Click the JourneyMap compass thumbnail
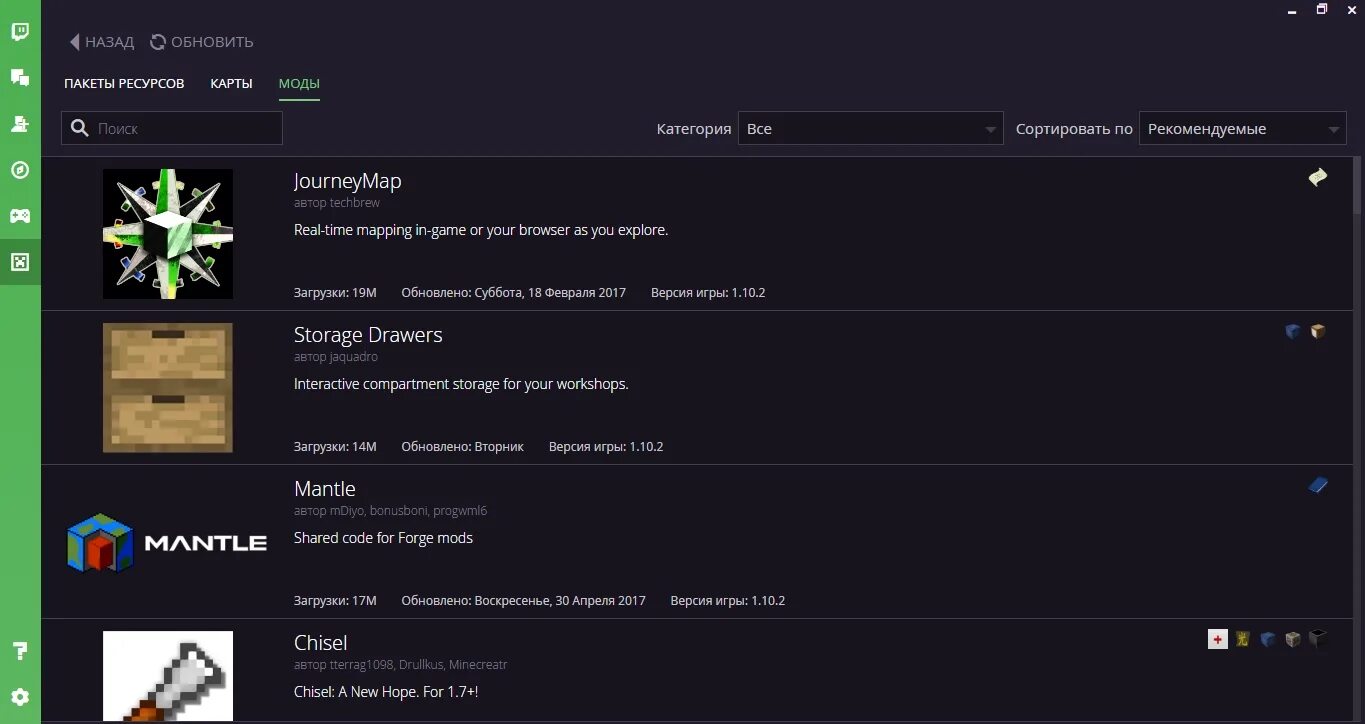Viewport: 1365px width, 724px height. coord(168,234)
